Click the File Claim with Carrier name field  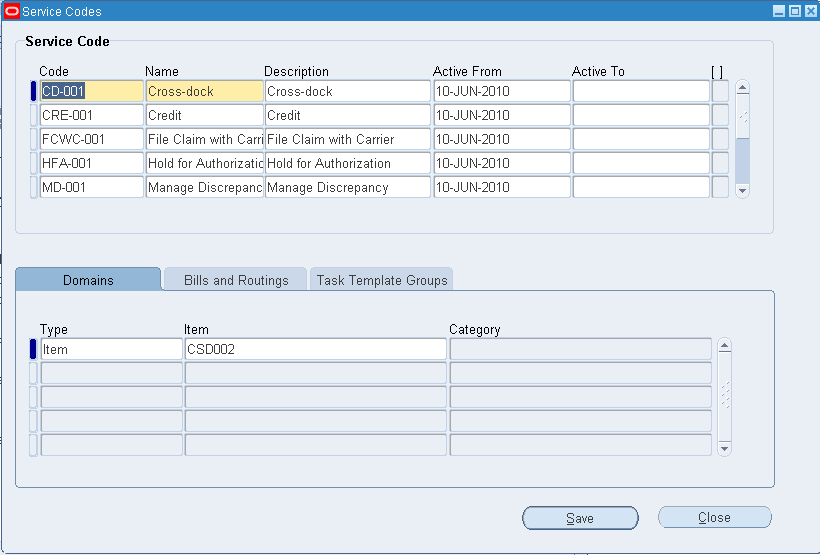[x=204, y=139]
